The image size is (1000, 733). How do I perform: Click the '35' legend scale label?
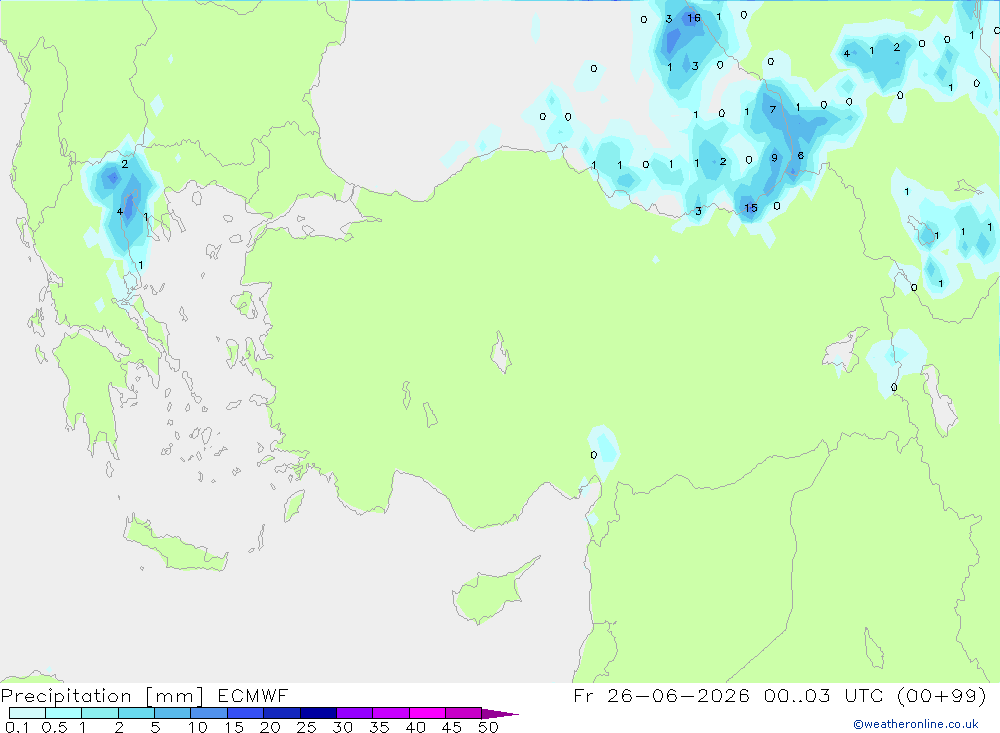click(379, 727)
